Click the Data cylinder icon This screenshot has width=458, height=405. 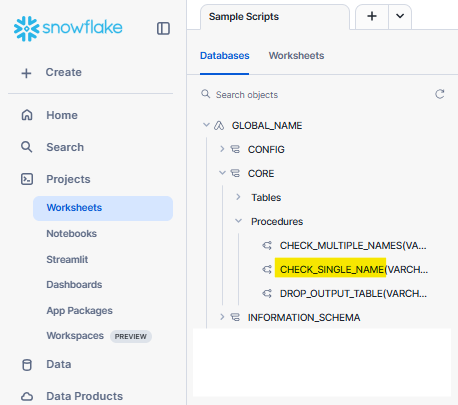27,365
